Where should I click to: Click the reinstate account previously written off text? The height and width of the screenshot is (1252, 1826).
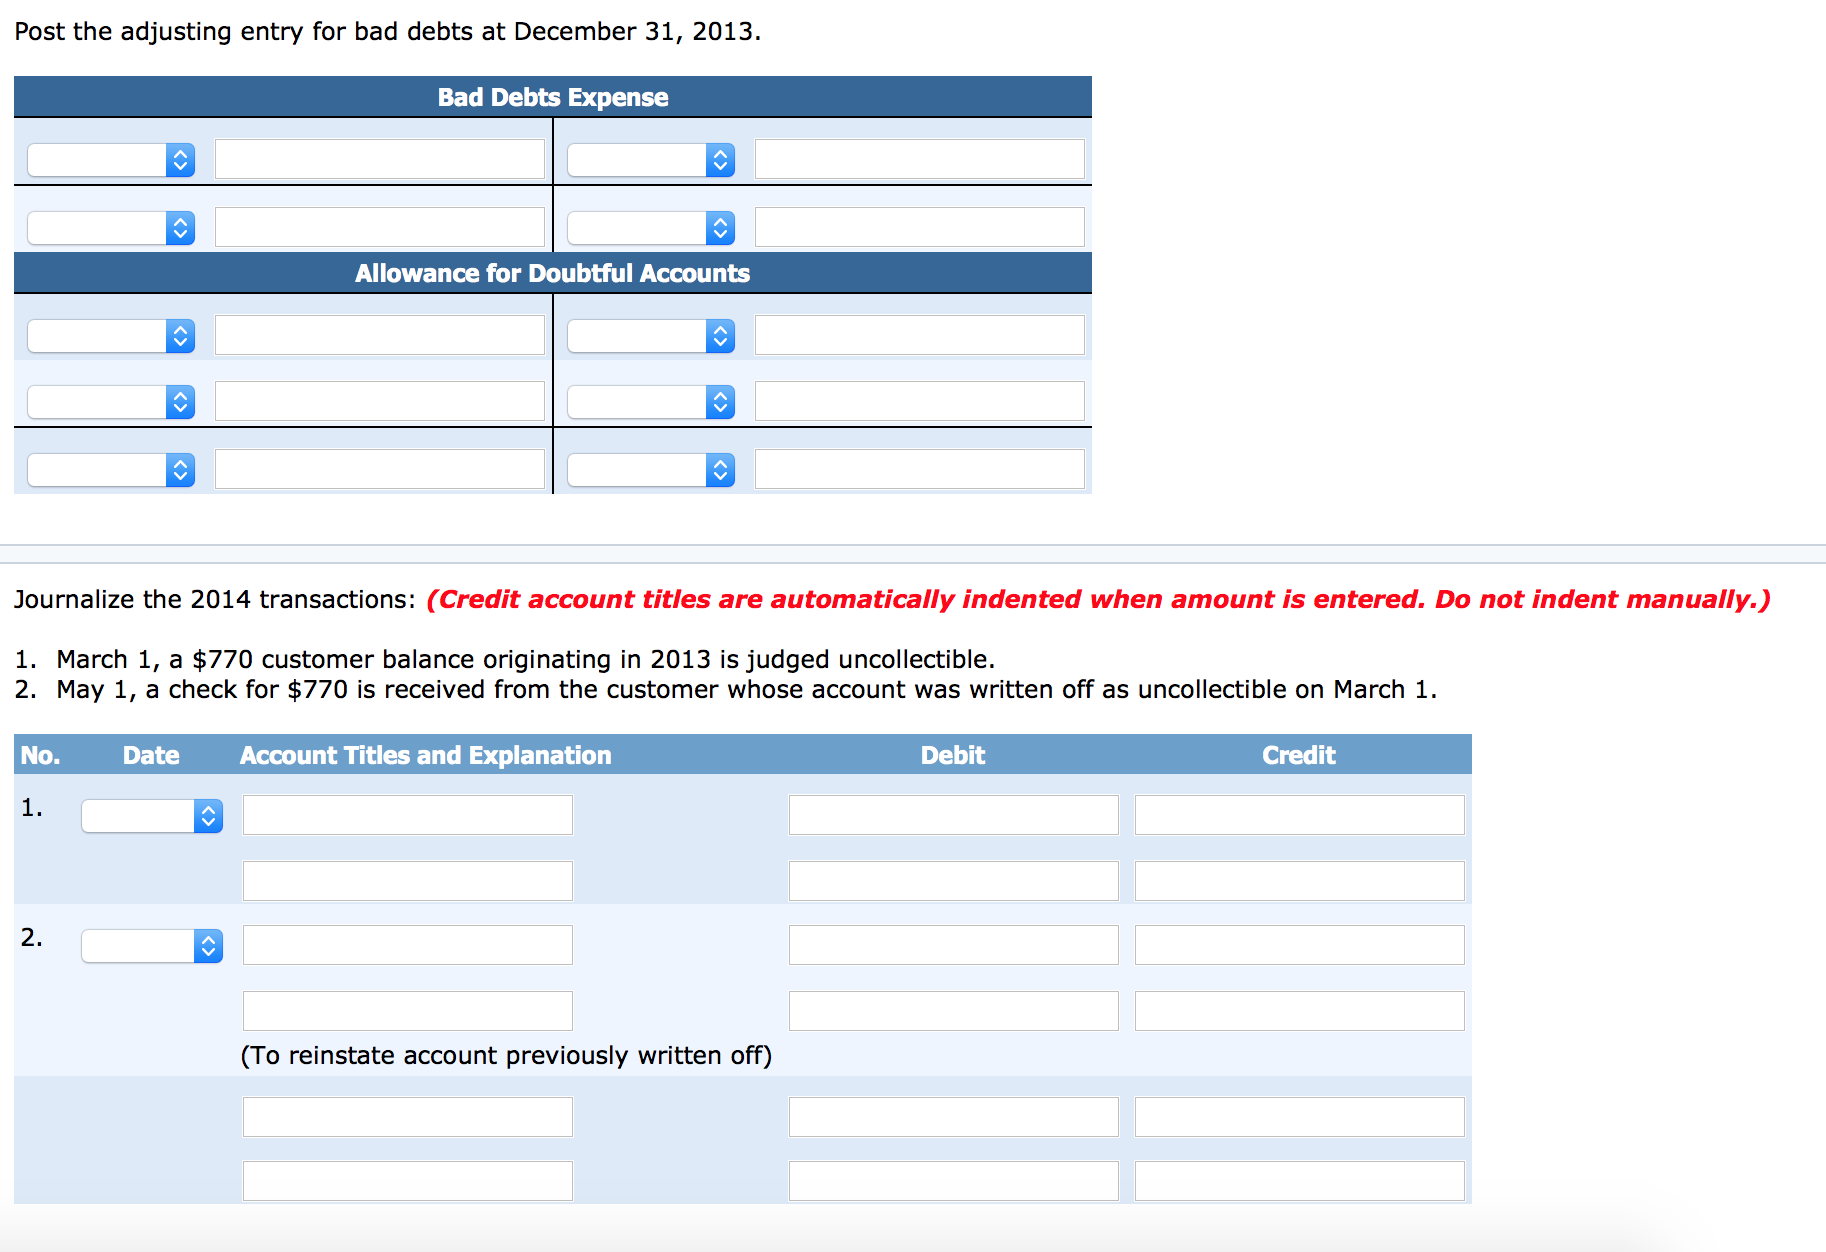[507, 1054]
